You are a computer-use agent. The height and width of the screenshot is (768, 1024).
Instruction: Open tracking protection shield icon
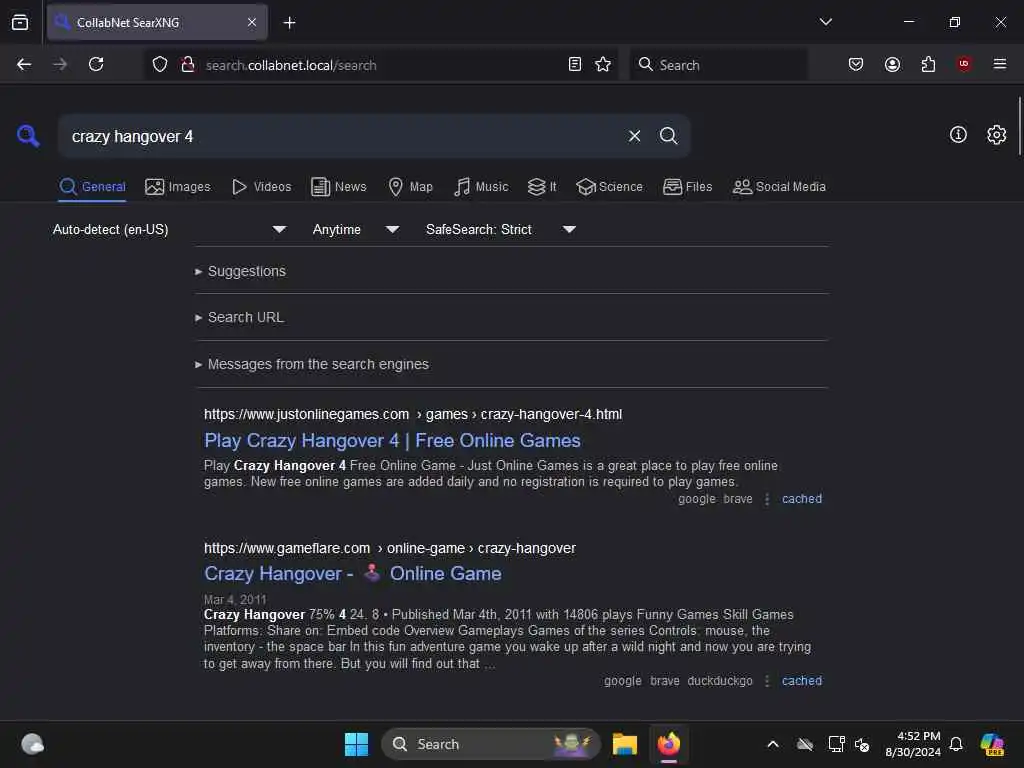click(160, 64)
